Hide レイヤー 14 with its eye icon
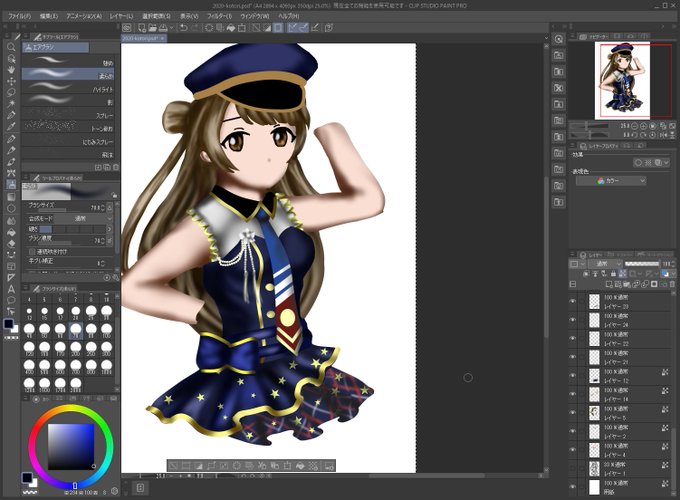The image size is (680, 500). coord(573,394)
